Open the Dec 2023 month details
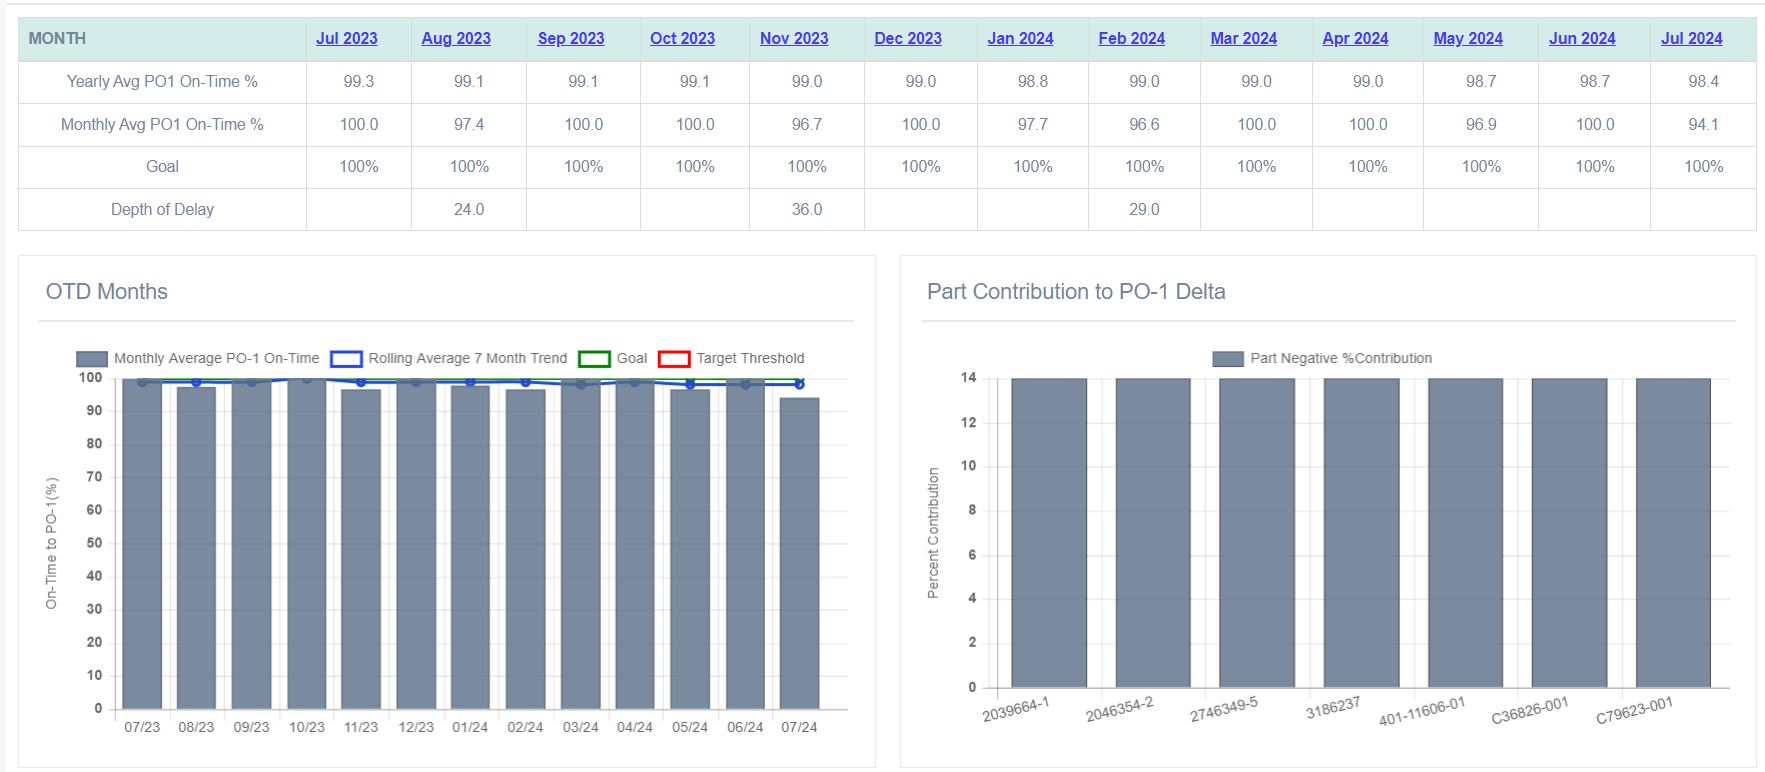Screen dimensions: 1765x772 (x=907, y=38)
